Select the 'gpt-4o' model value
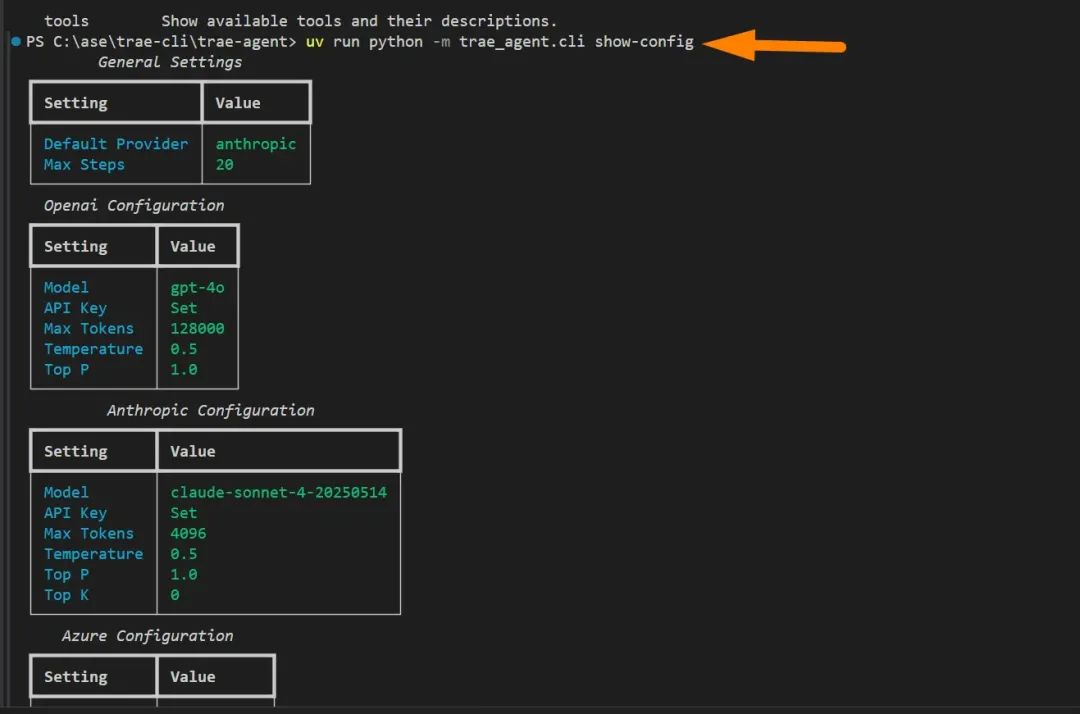Screen dimensions: 1080x714 [x=197, y=287]
